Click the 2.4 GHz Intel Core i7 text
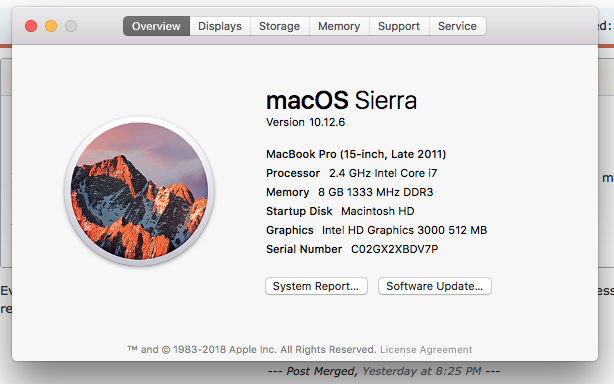Image resolution: width=614 pixels, height=384 pixels. tap(383, 173)
